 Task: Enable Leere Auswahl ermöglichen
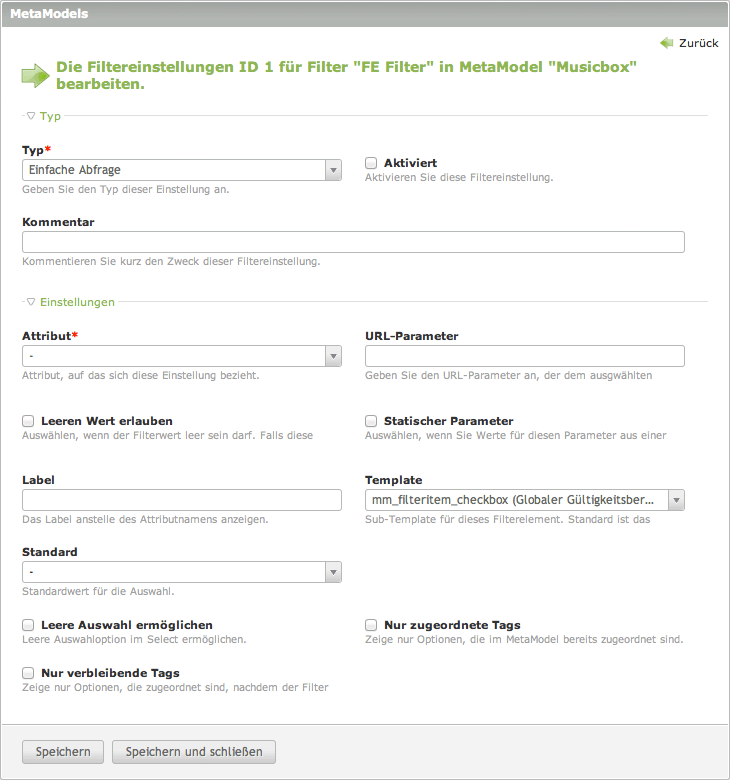tap(29, 625)
